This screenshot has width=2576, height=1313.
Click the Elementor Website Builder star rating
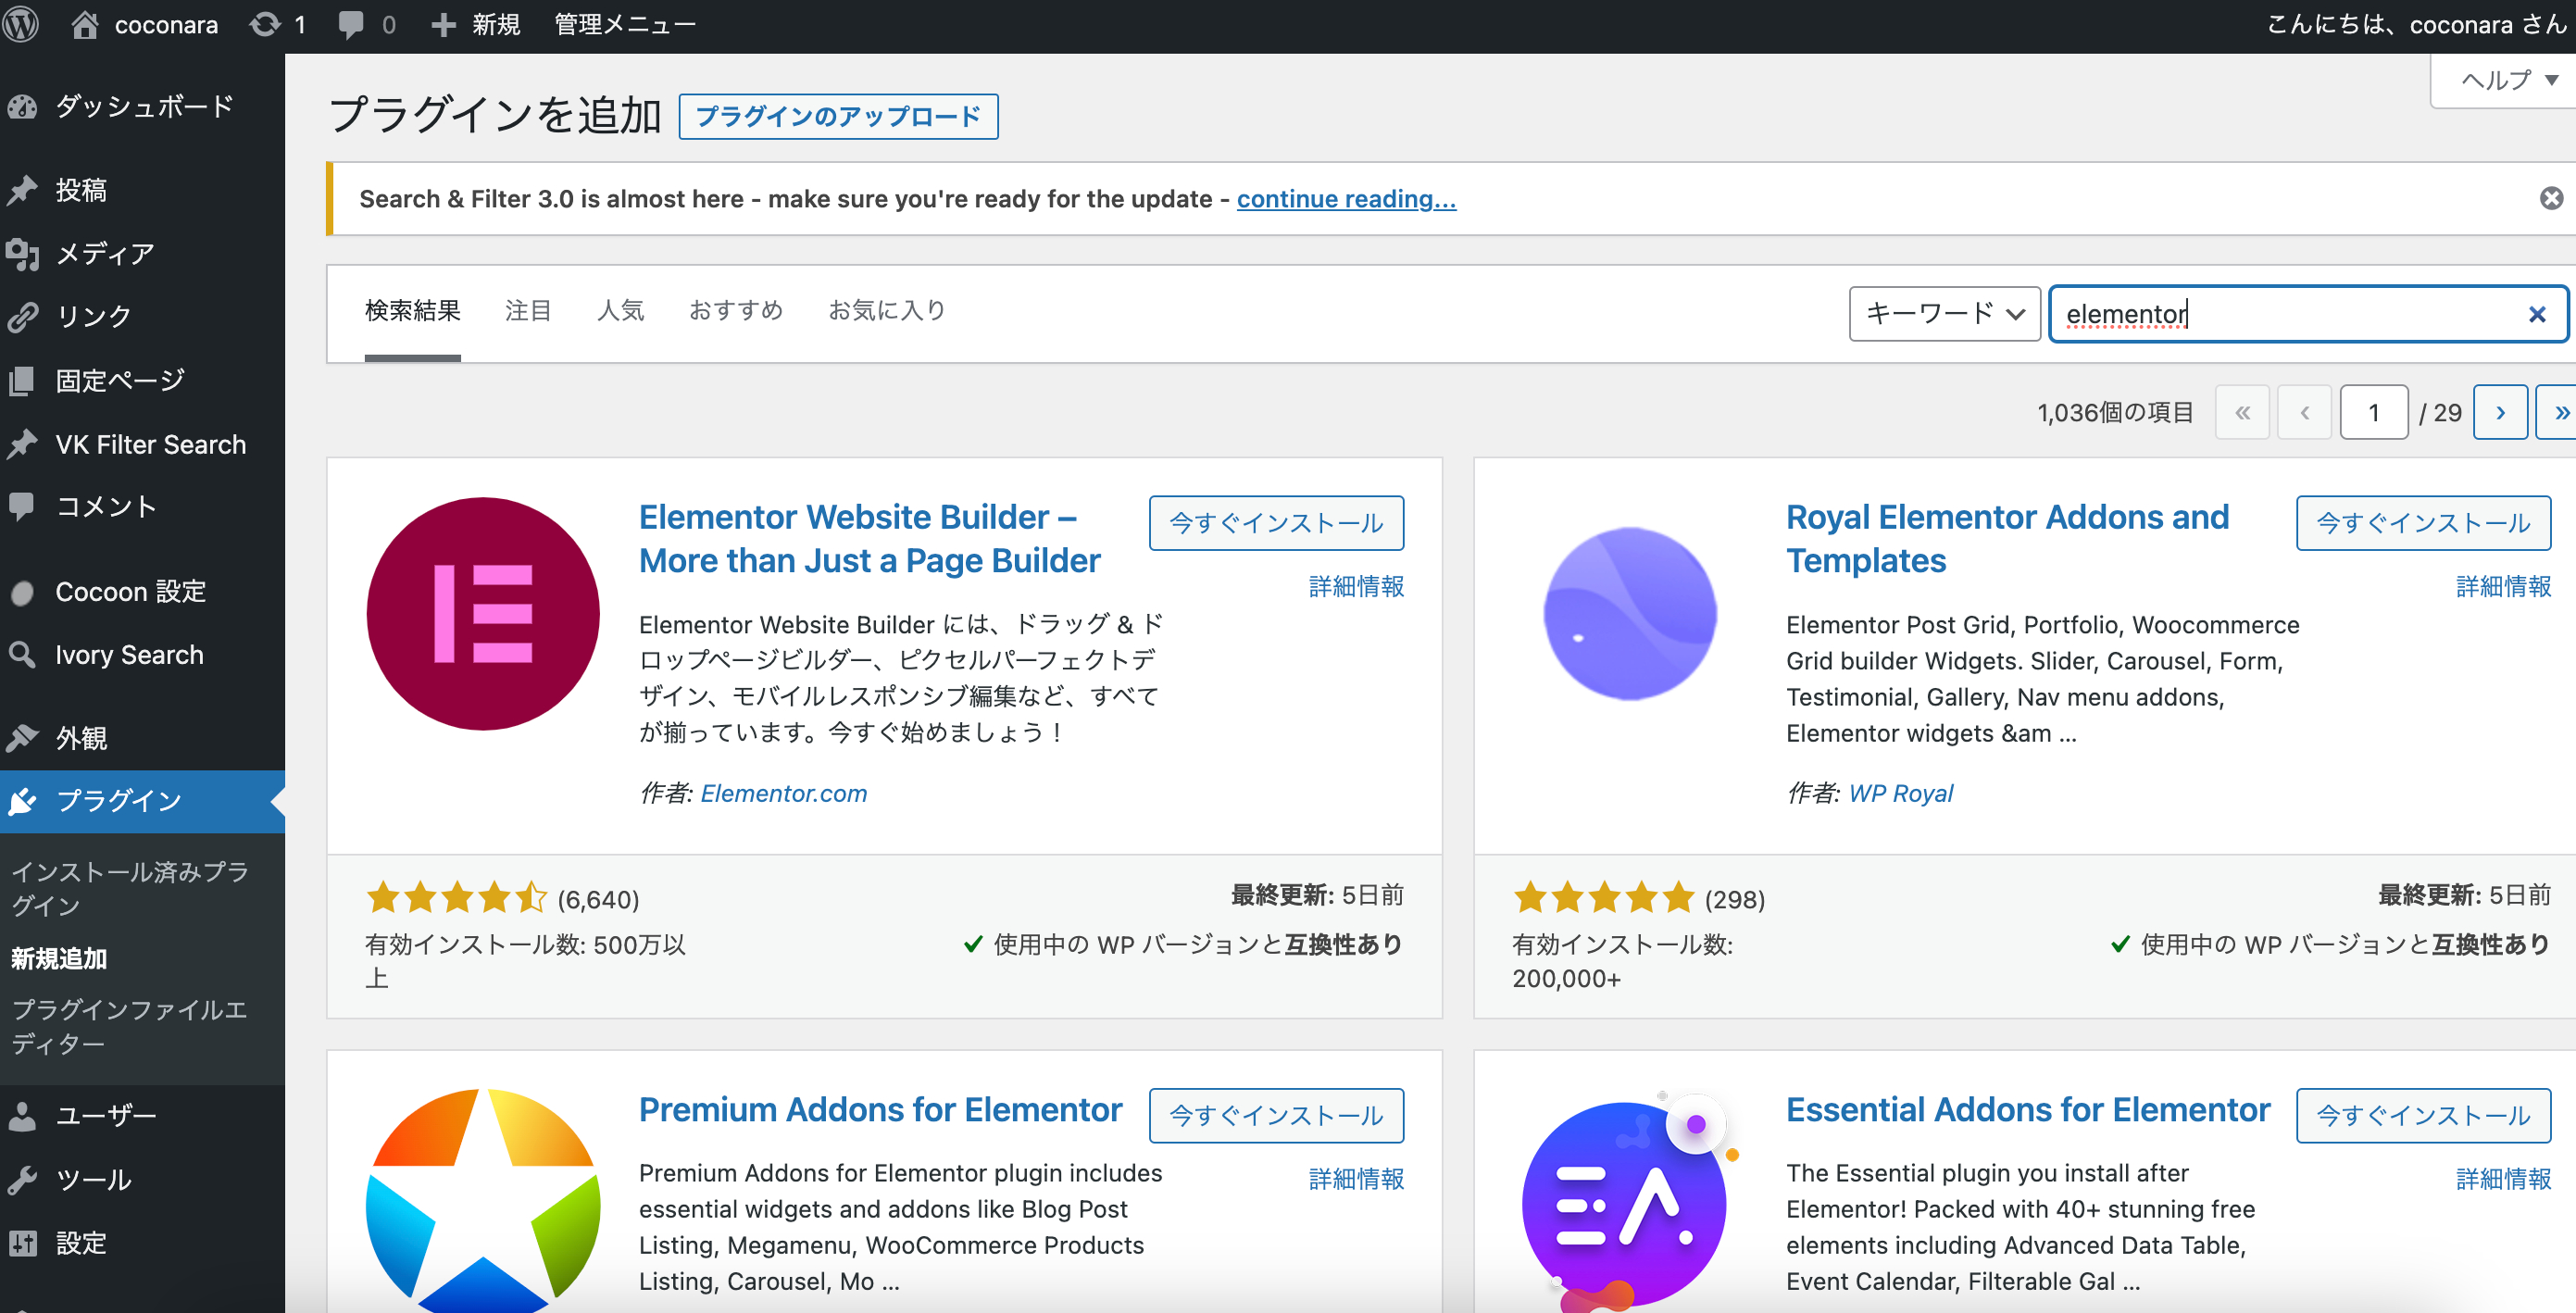(x=456, y=898)
